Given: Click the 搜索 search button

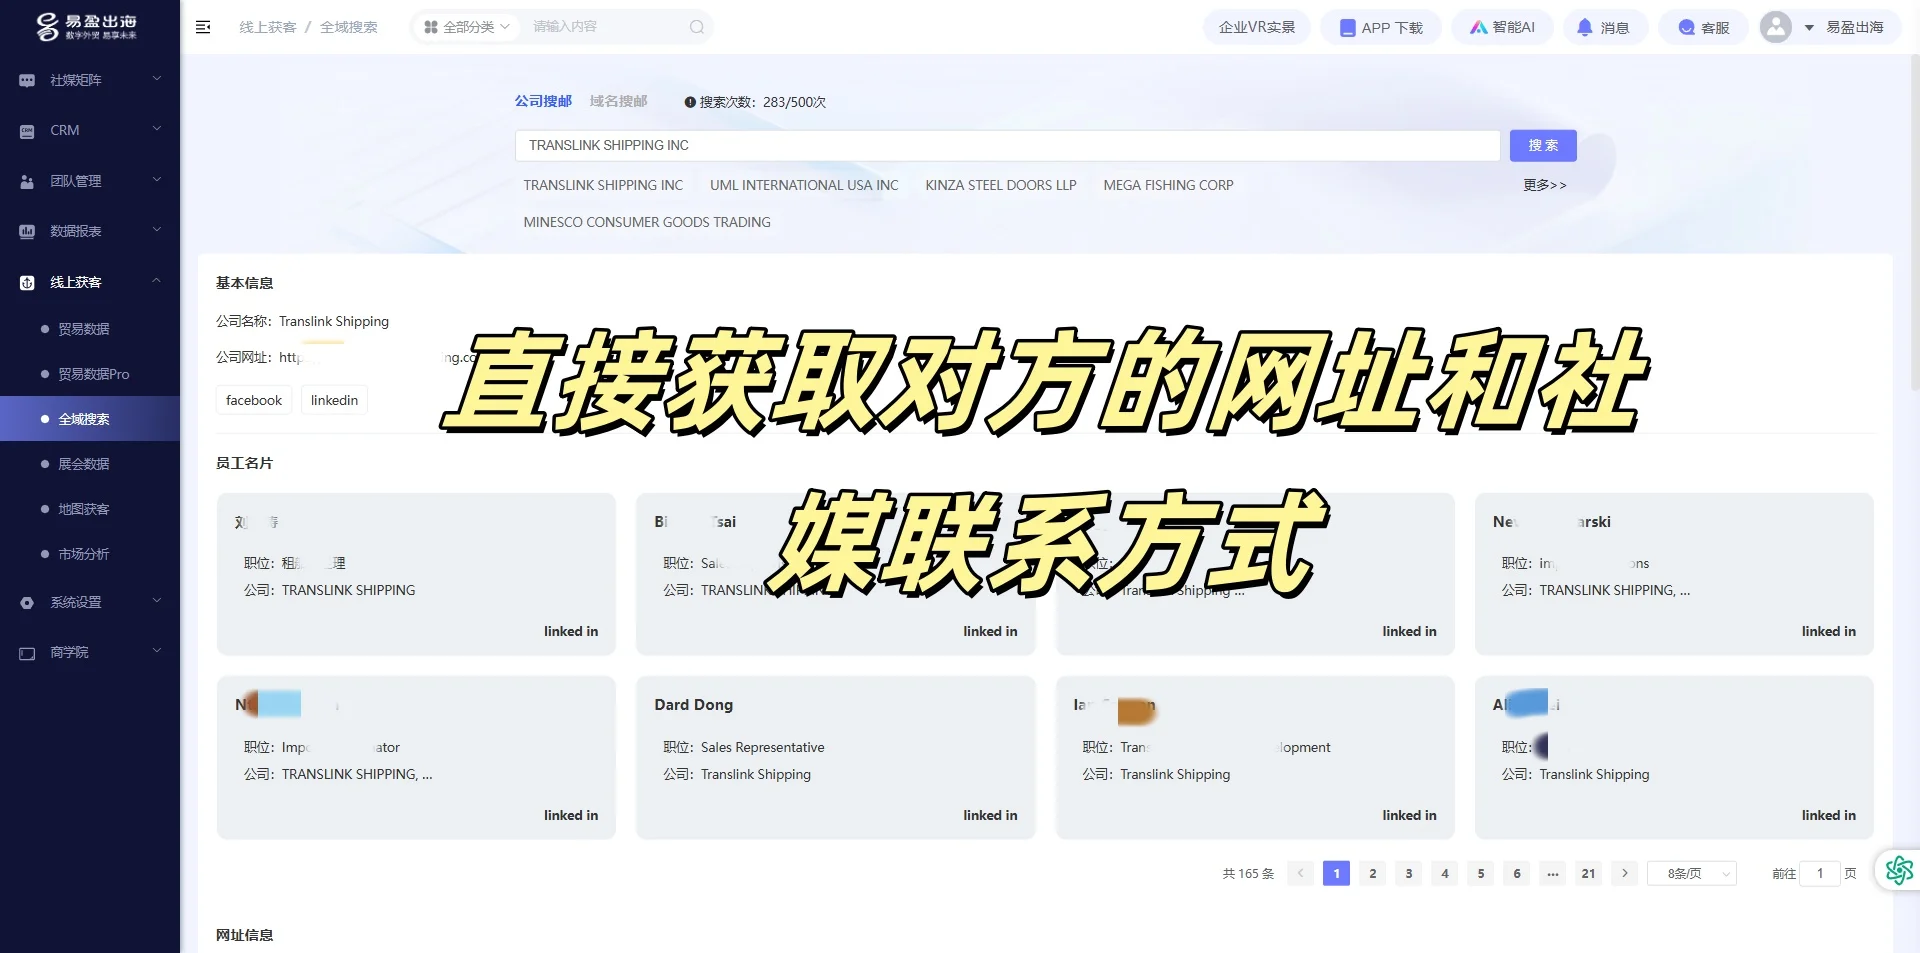Looking at the screenshot, I should pyautogui.click(x=1542, y=145).
